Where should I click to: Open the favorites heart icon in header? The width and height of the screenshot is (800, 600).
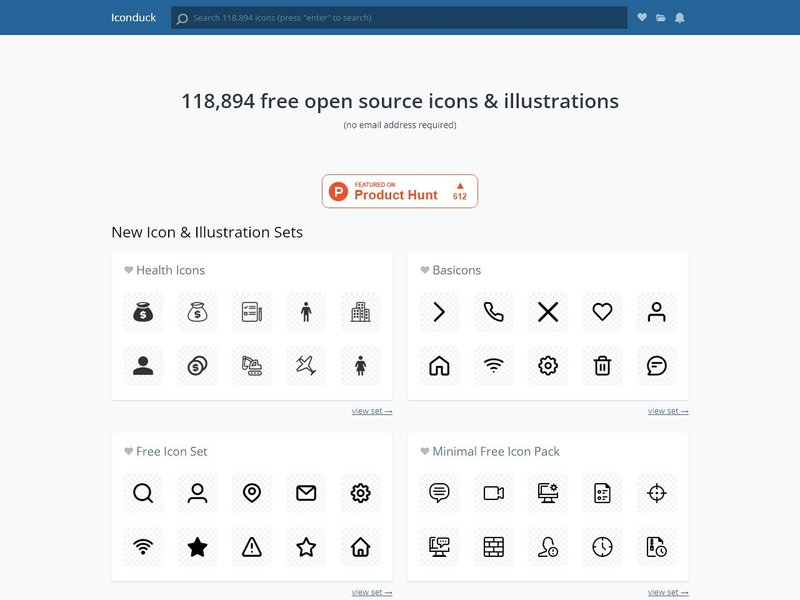point(642,17)
